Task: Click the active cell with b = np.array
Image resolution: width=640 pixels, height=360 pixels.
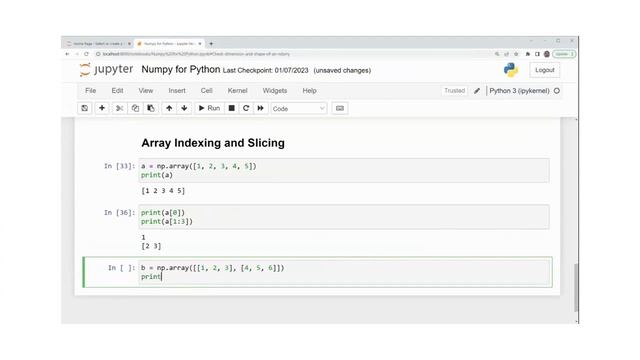Action: point(344,272)
